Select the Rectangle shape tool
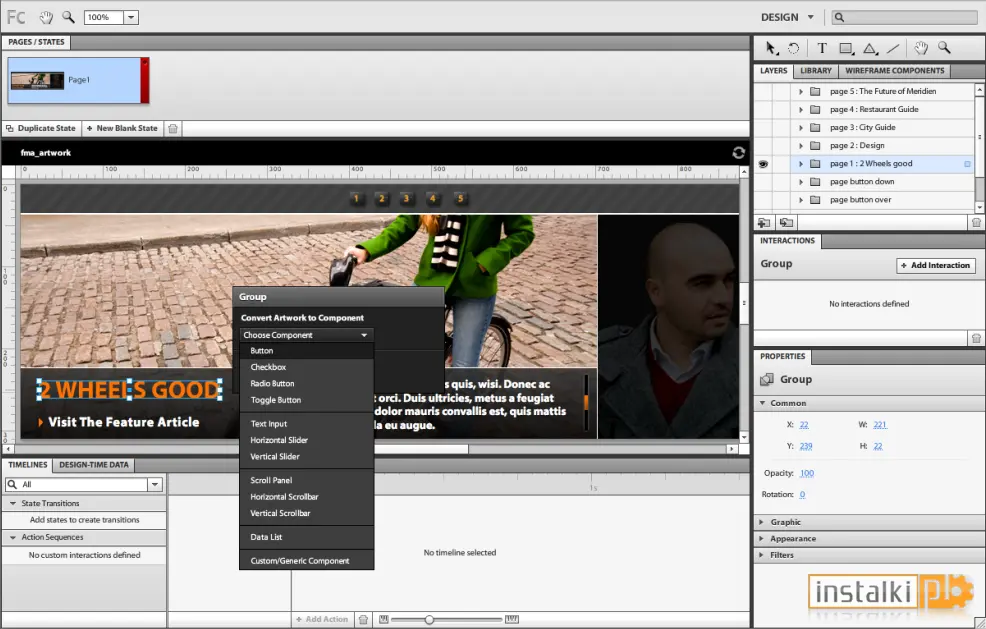 pyautogui.click(x=846, y=48)
